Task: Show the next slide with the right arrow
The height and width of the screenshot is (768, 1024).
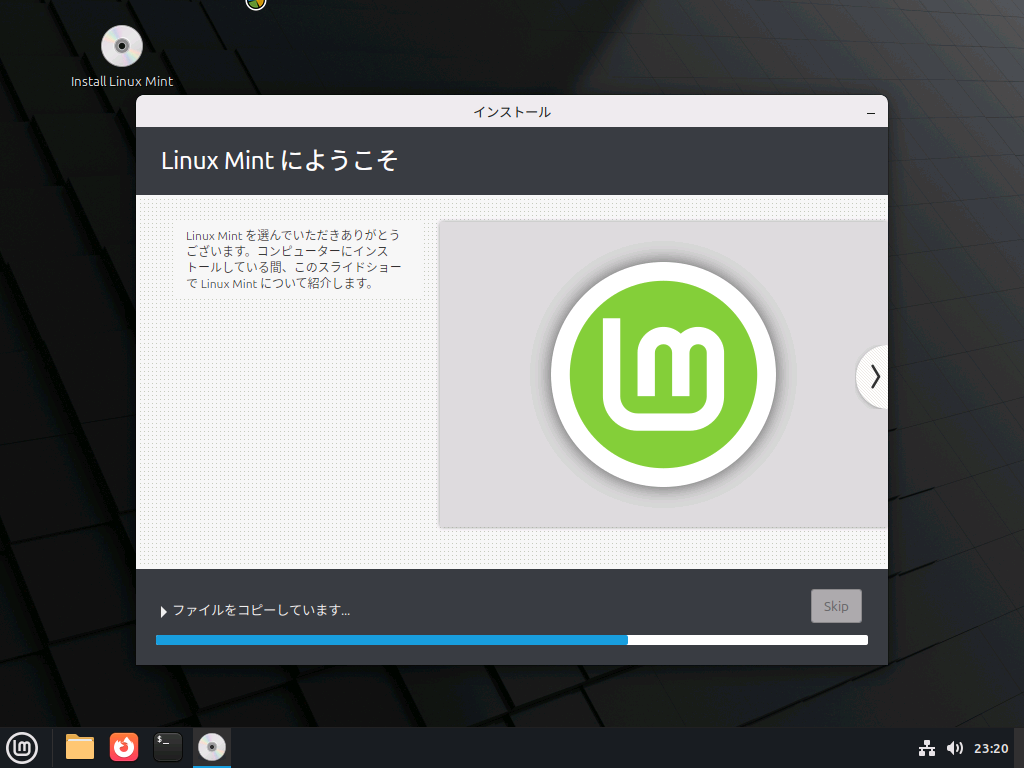Action: pyautogui.click(x=874, y=376)
